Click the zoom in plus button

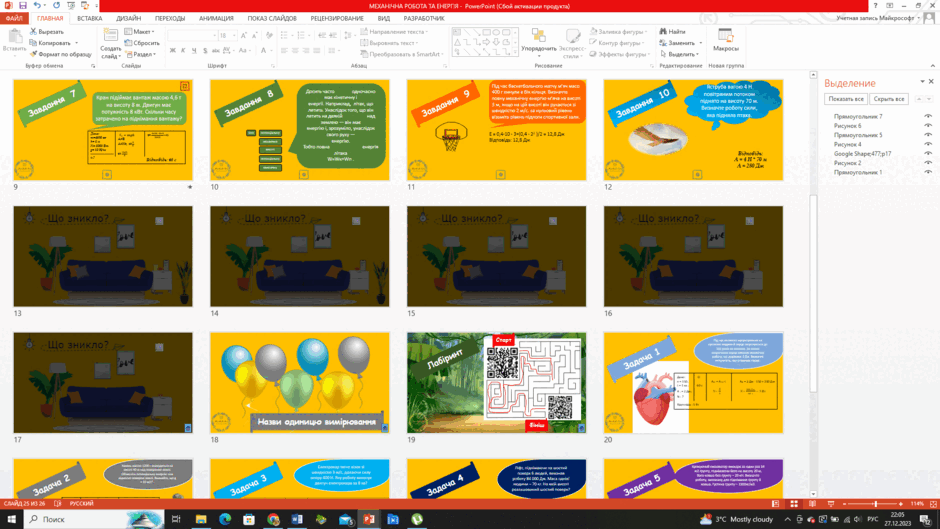(900, 504)
